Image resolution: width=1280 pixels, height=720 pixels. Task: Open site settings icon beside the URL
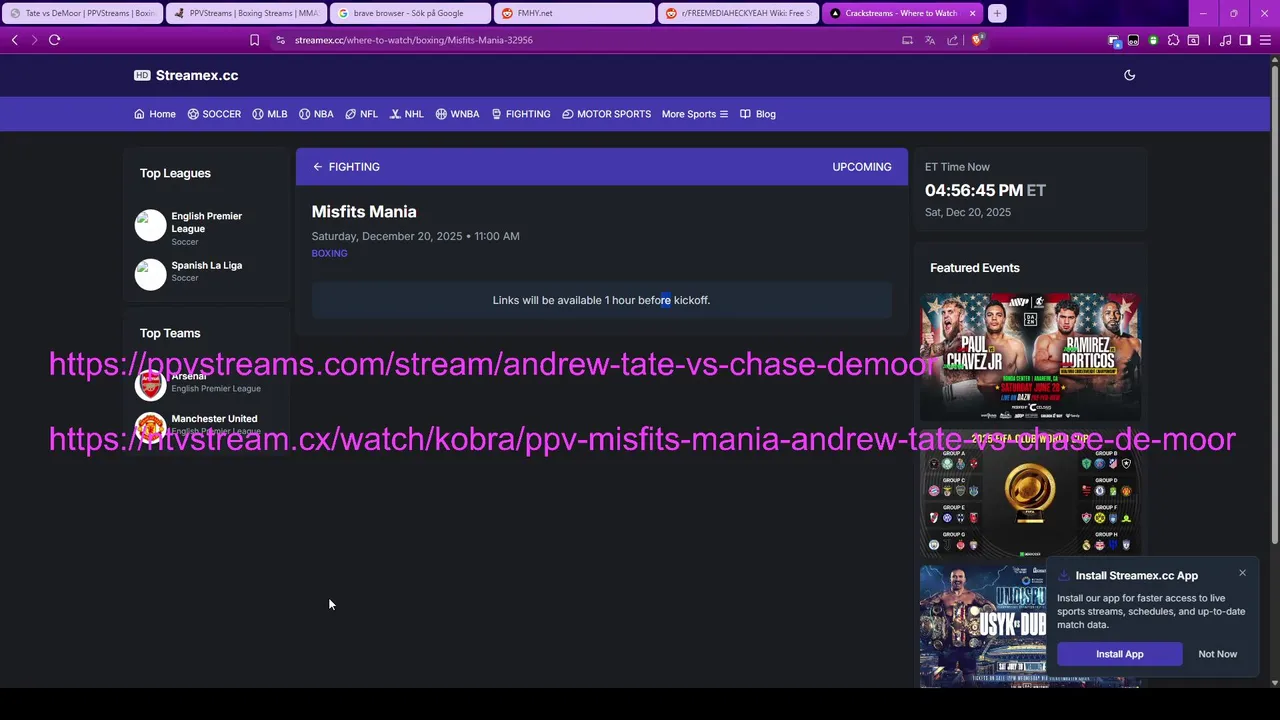pyautogui.click(x=280, y=40)
